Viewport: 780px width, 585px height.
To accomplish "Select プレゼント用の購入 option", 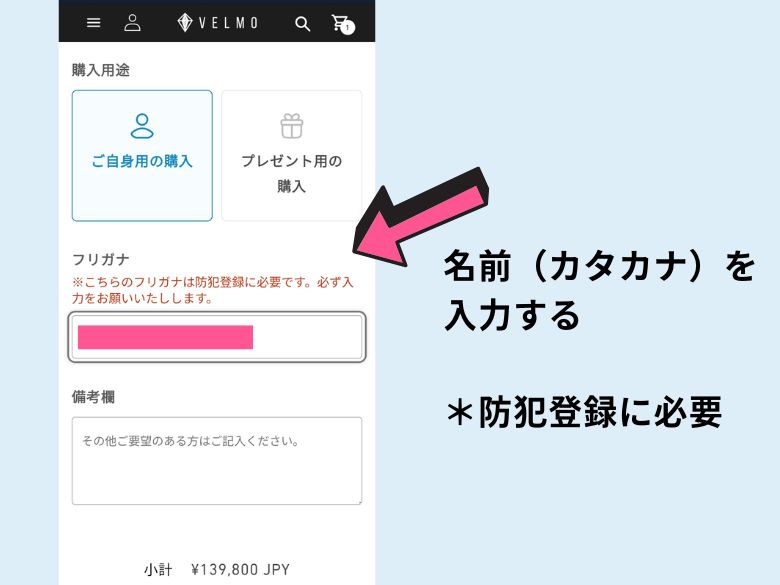I will pos(292,156).
